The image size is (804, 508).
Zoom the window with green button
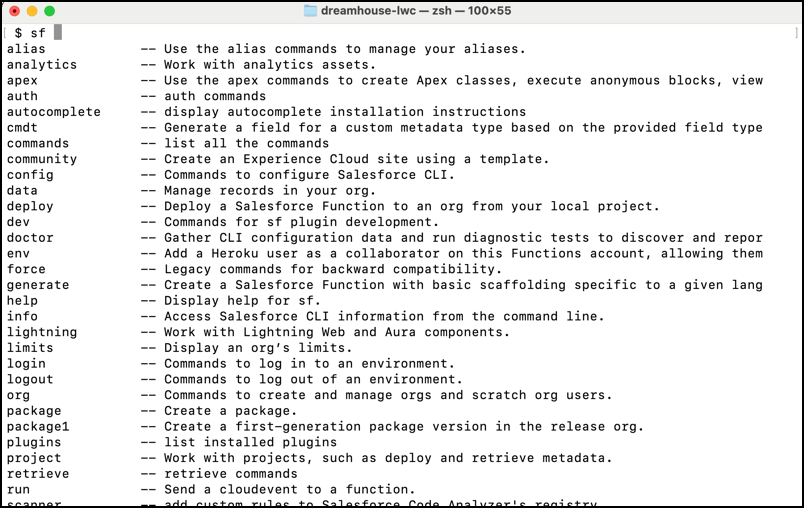[52, 11]
